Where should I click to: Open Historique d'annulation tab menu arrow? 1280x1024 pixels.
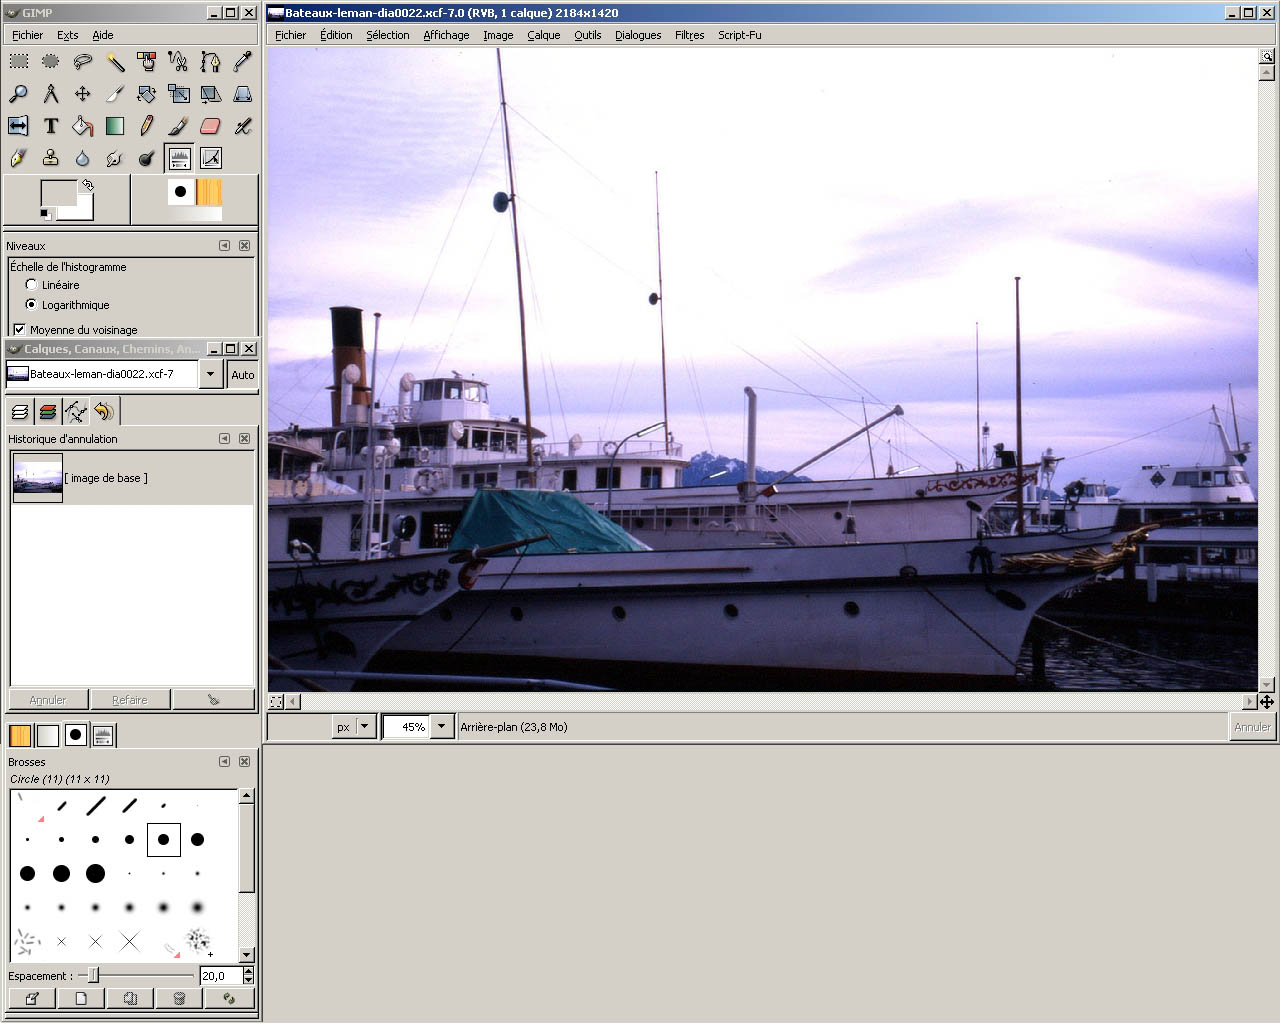(224, 438)
